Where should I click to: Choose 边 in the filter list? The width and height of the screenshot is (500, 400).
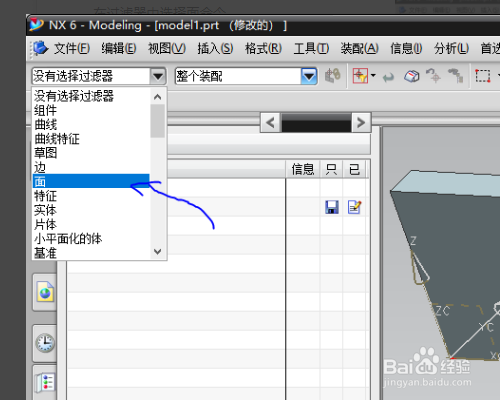[91, 167]
